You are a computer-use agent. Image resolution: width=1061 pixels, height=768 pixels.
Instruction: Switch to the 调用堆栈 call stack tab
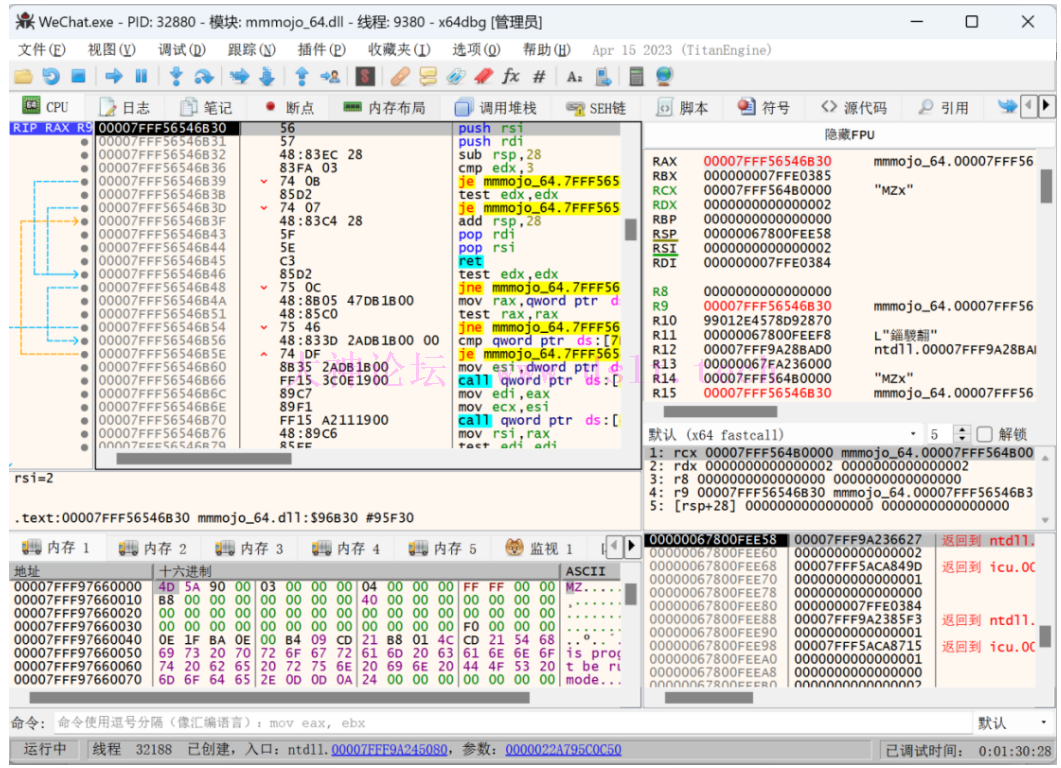pyautogui.click(x=496, y=108)
